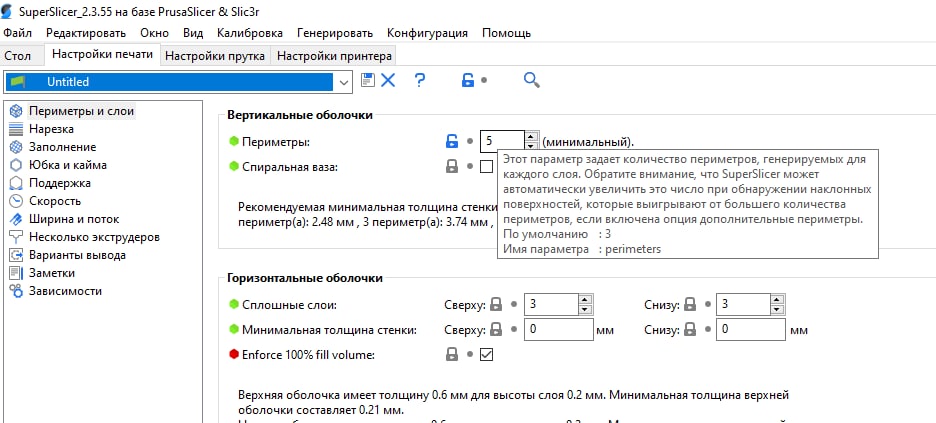Click the Сплошные слои Снизу input field

(x=743, y=304)
